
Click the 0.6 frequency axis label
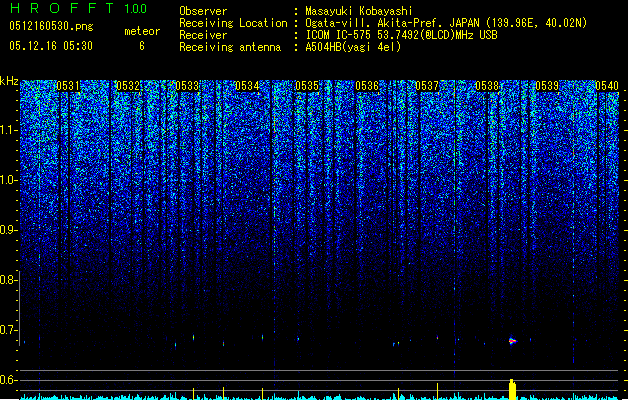click(8, 380)
